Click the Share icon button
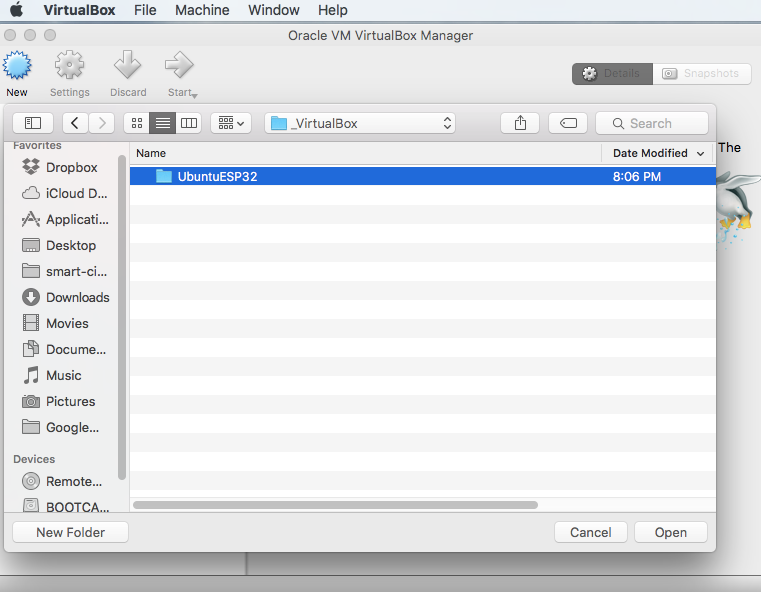The image size is (761, 592). point(520,123)
